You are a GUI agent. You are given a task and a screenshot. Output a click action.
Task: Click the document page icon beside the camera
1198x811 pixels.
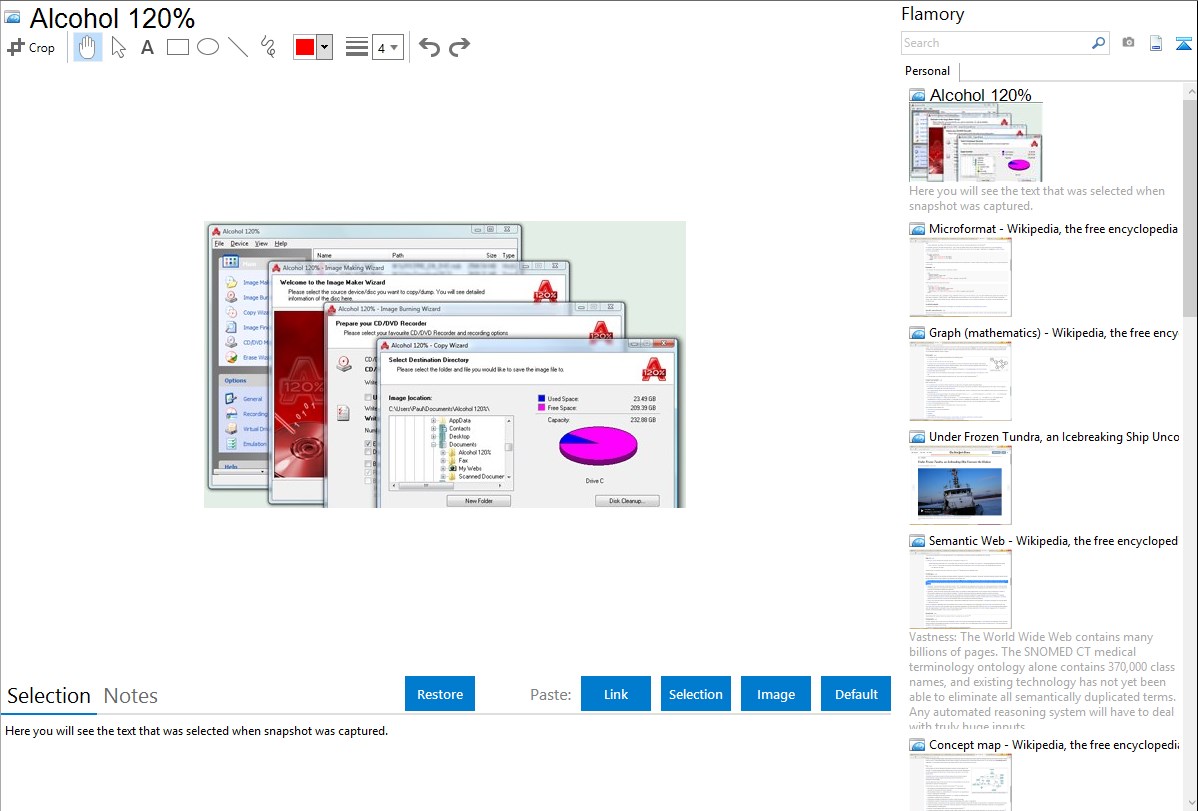point(1156,43)
